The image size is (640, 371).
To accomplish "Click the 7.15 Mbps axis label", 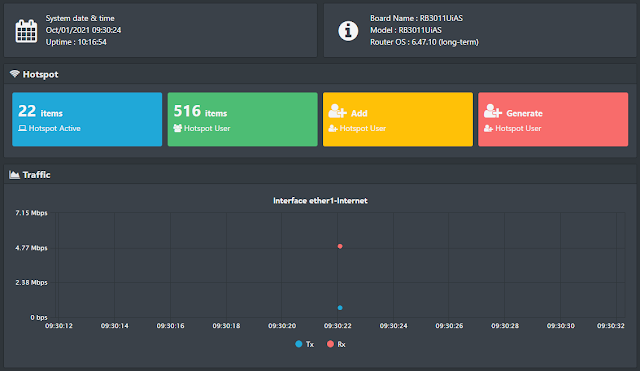I will 31,213.
